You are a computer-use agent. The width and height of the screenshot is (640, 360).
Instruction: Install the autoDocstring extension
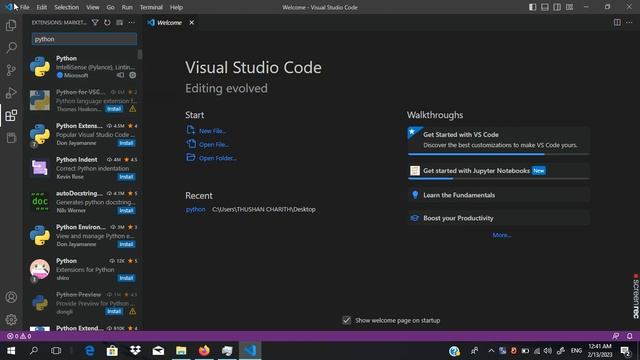(126, 211)
